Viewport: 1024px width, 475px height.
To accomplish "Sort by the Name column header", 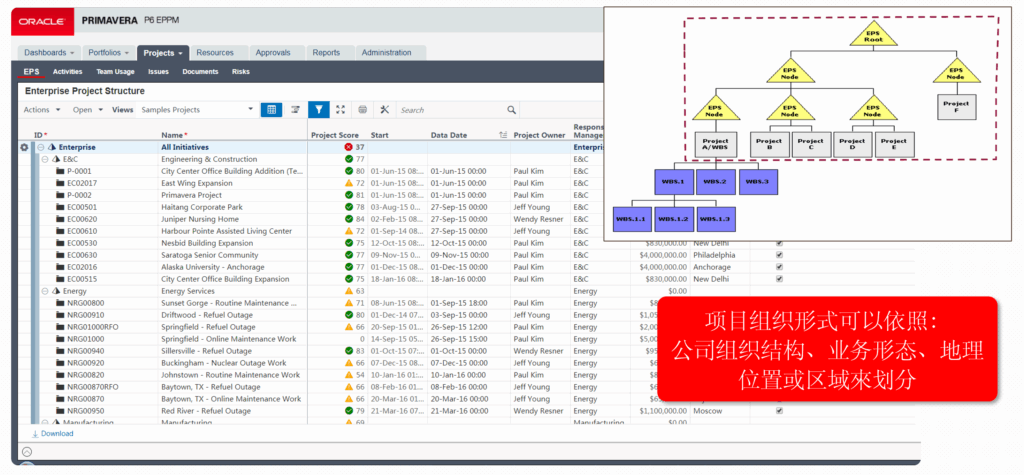I will (x=174, y=135).
